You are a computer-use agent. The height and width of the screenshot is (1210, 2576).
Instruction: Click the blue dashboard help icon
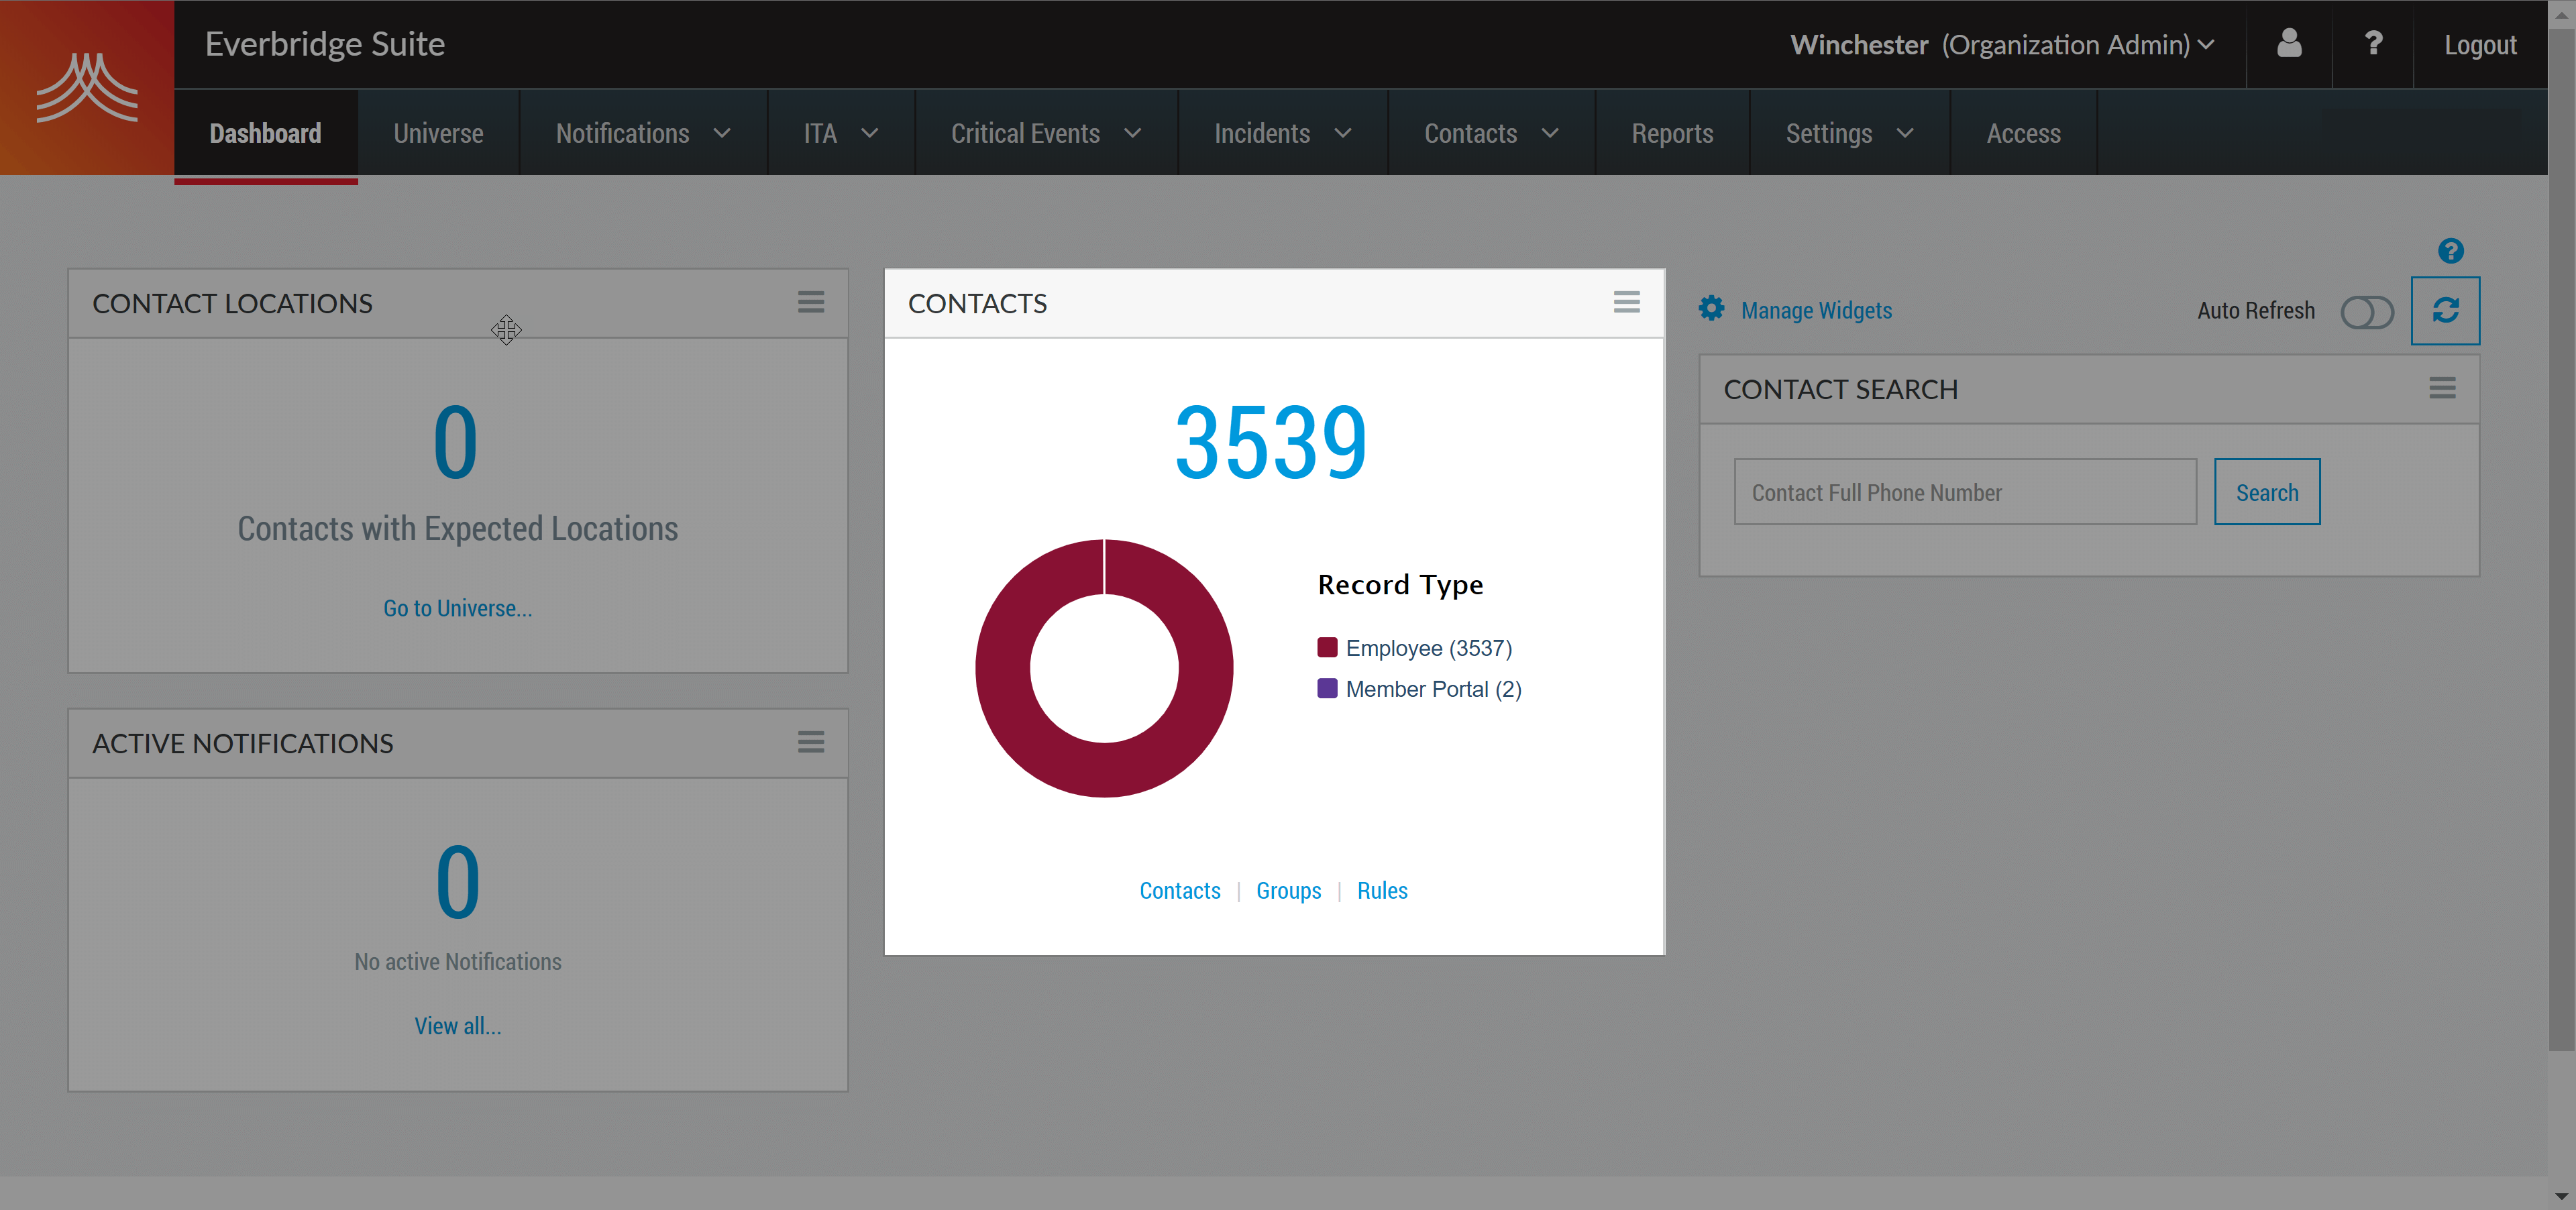click(x=2450, y=251)
